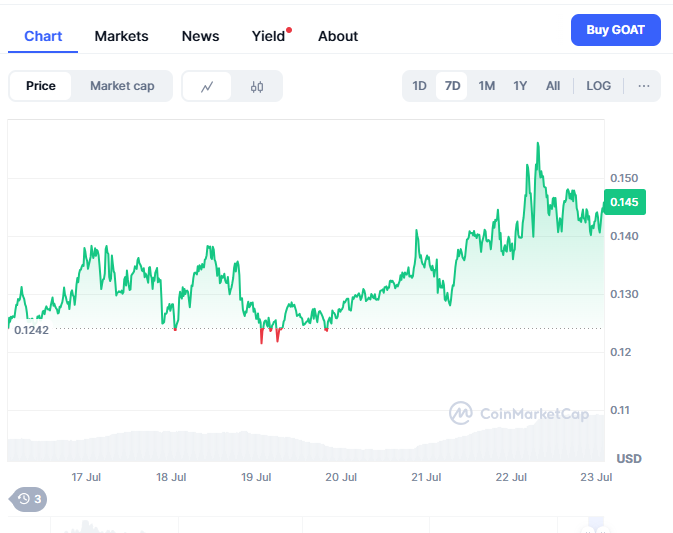
Task: Select the 7D time range
Action: pyautogui.click(x=452, y=86)
